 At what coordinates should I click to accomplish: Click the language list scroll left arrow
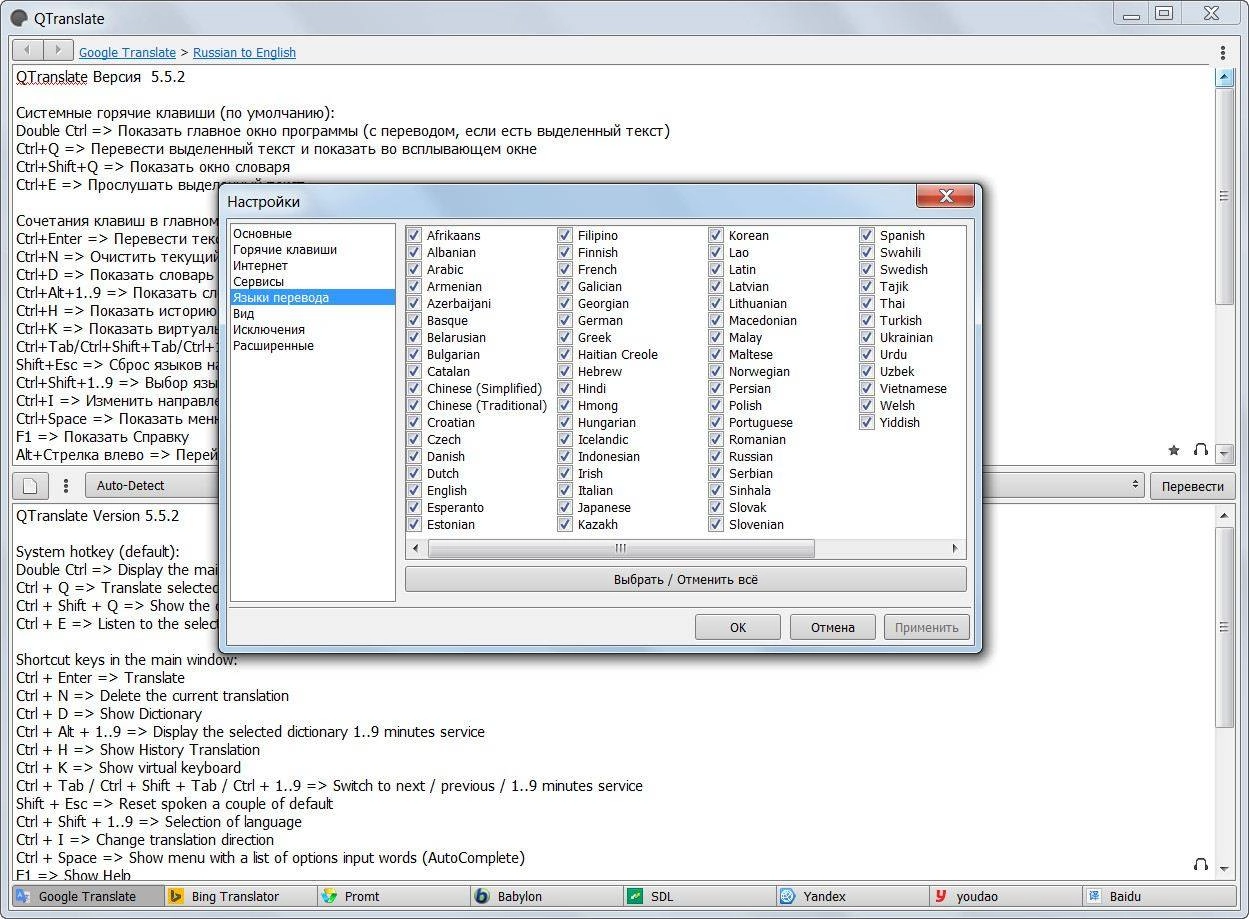(416, 548)
